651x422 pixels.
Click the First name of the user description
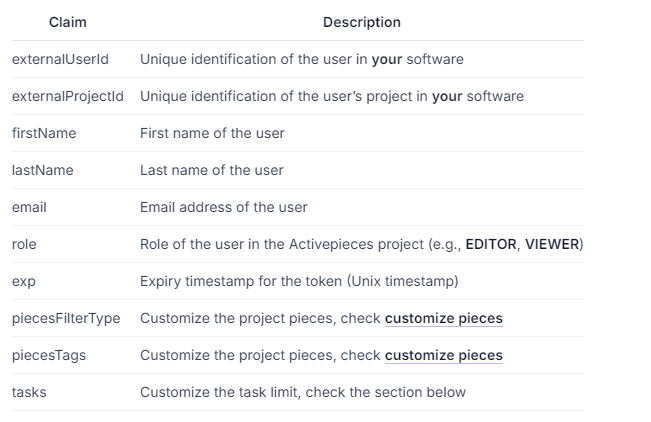(212, 133)
